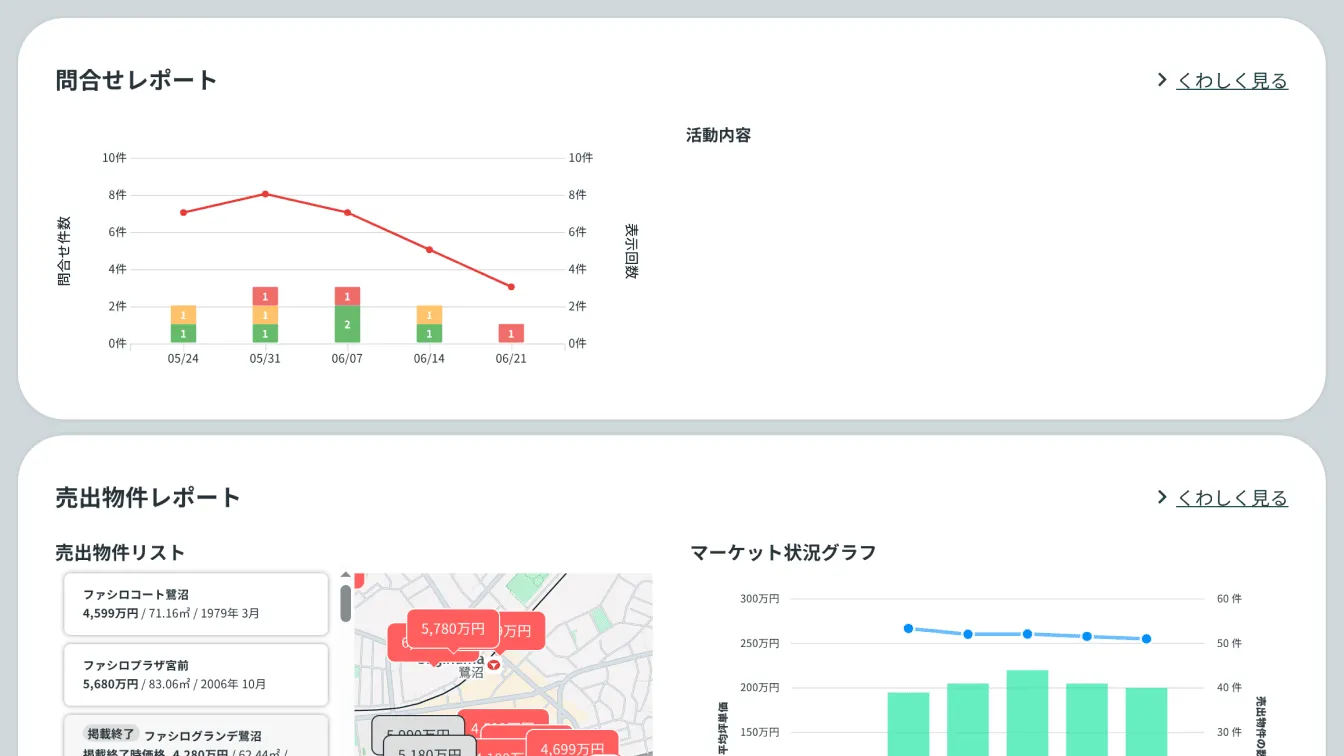This screenshot has height=756, width=1344.
Task: Click the tallest green bar in market chart
Action: point(1027,713)
